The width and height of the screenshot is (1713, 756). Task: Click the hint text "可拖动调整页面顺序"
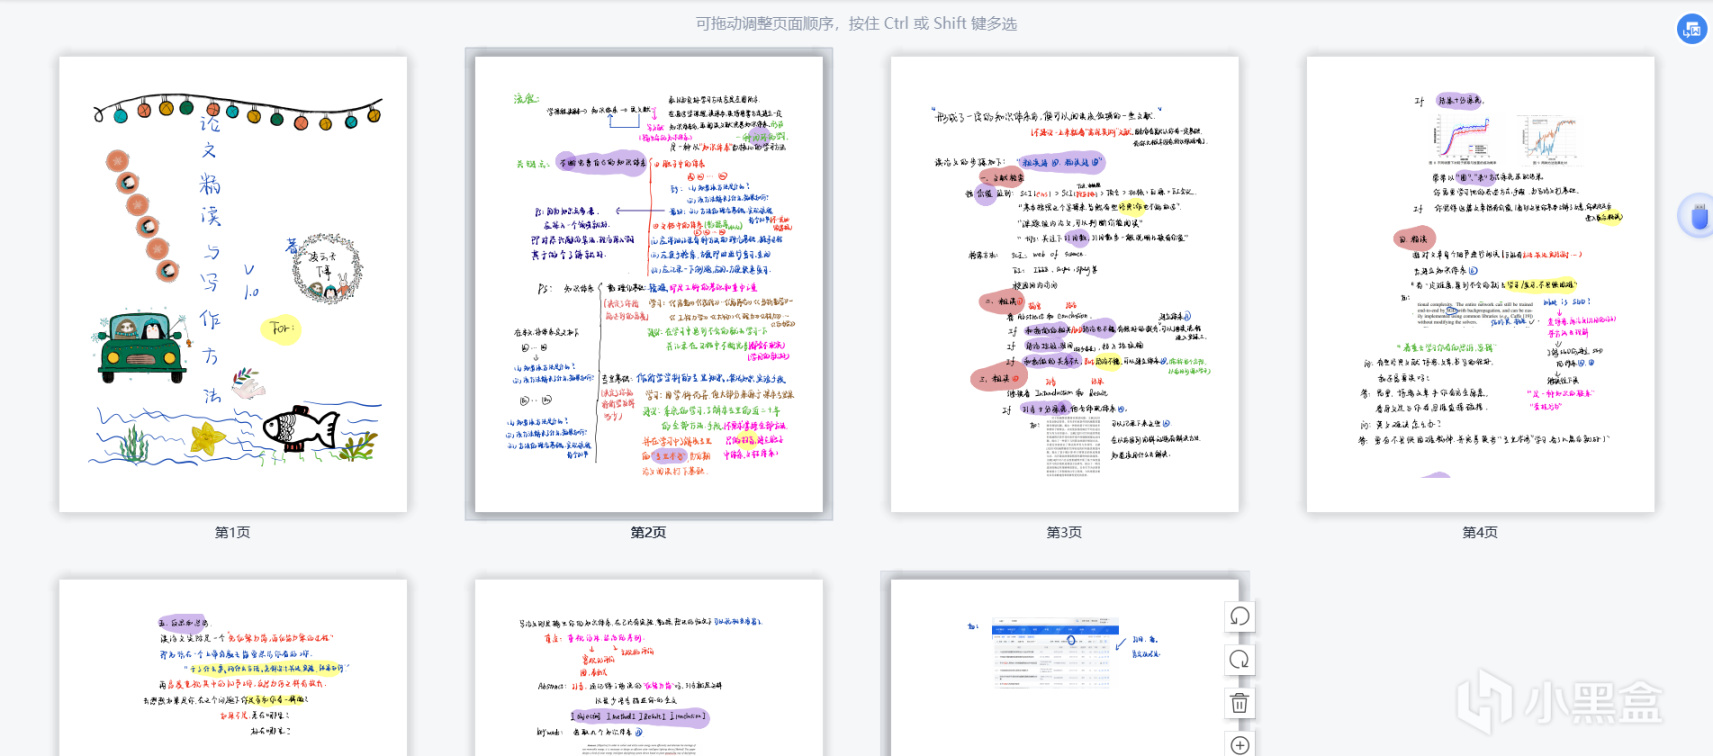tap(765, 23)
